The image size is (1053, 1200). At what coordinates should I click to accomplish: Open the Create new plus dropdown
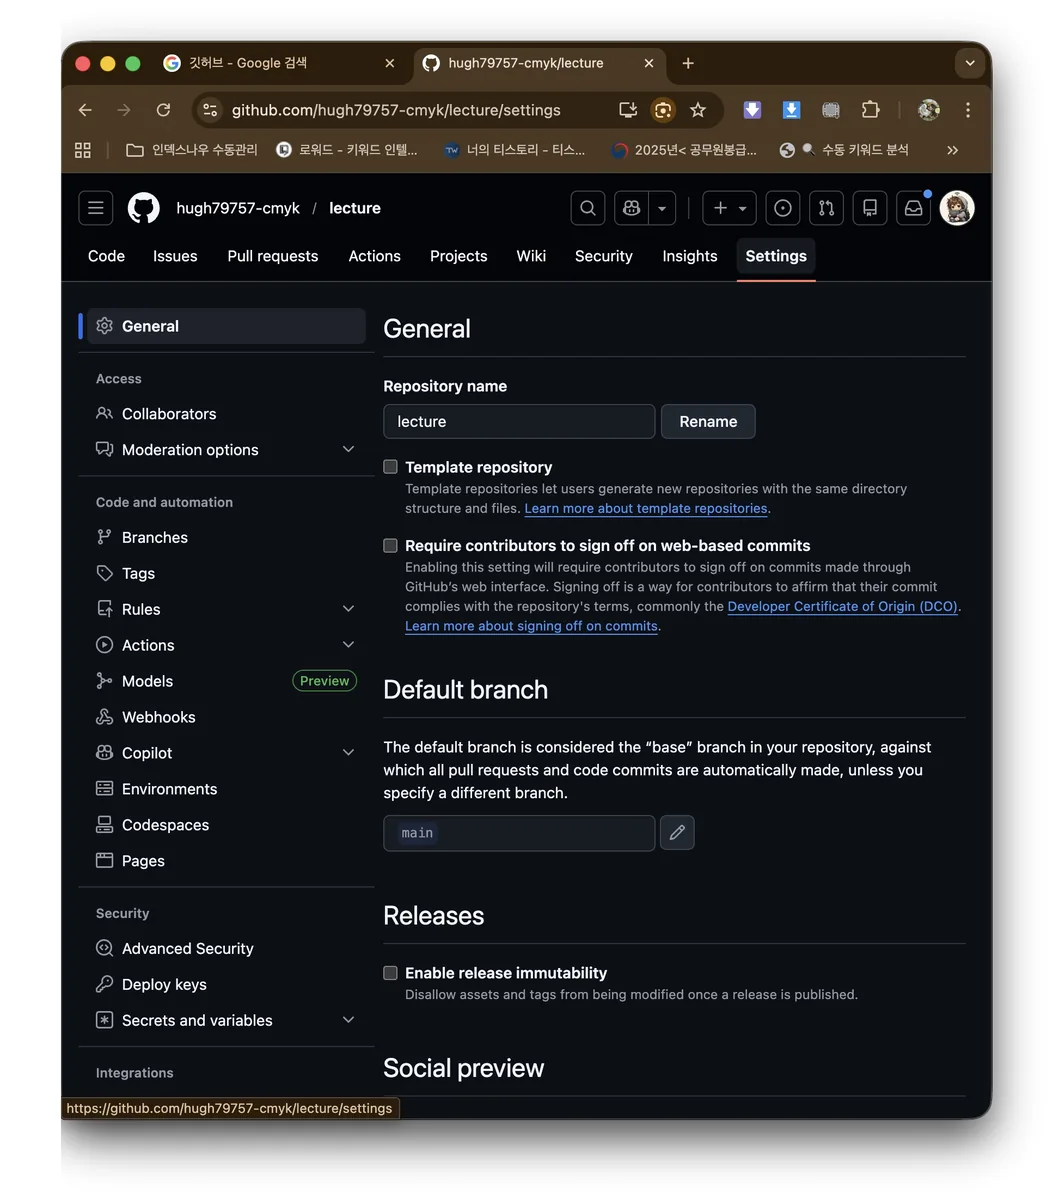click(x=730, y=208)
